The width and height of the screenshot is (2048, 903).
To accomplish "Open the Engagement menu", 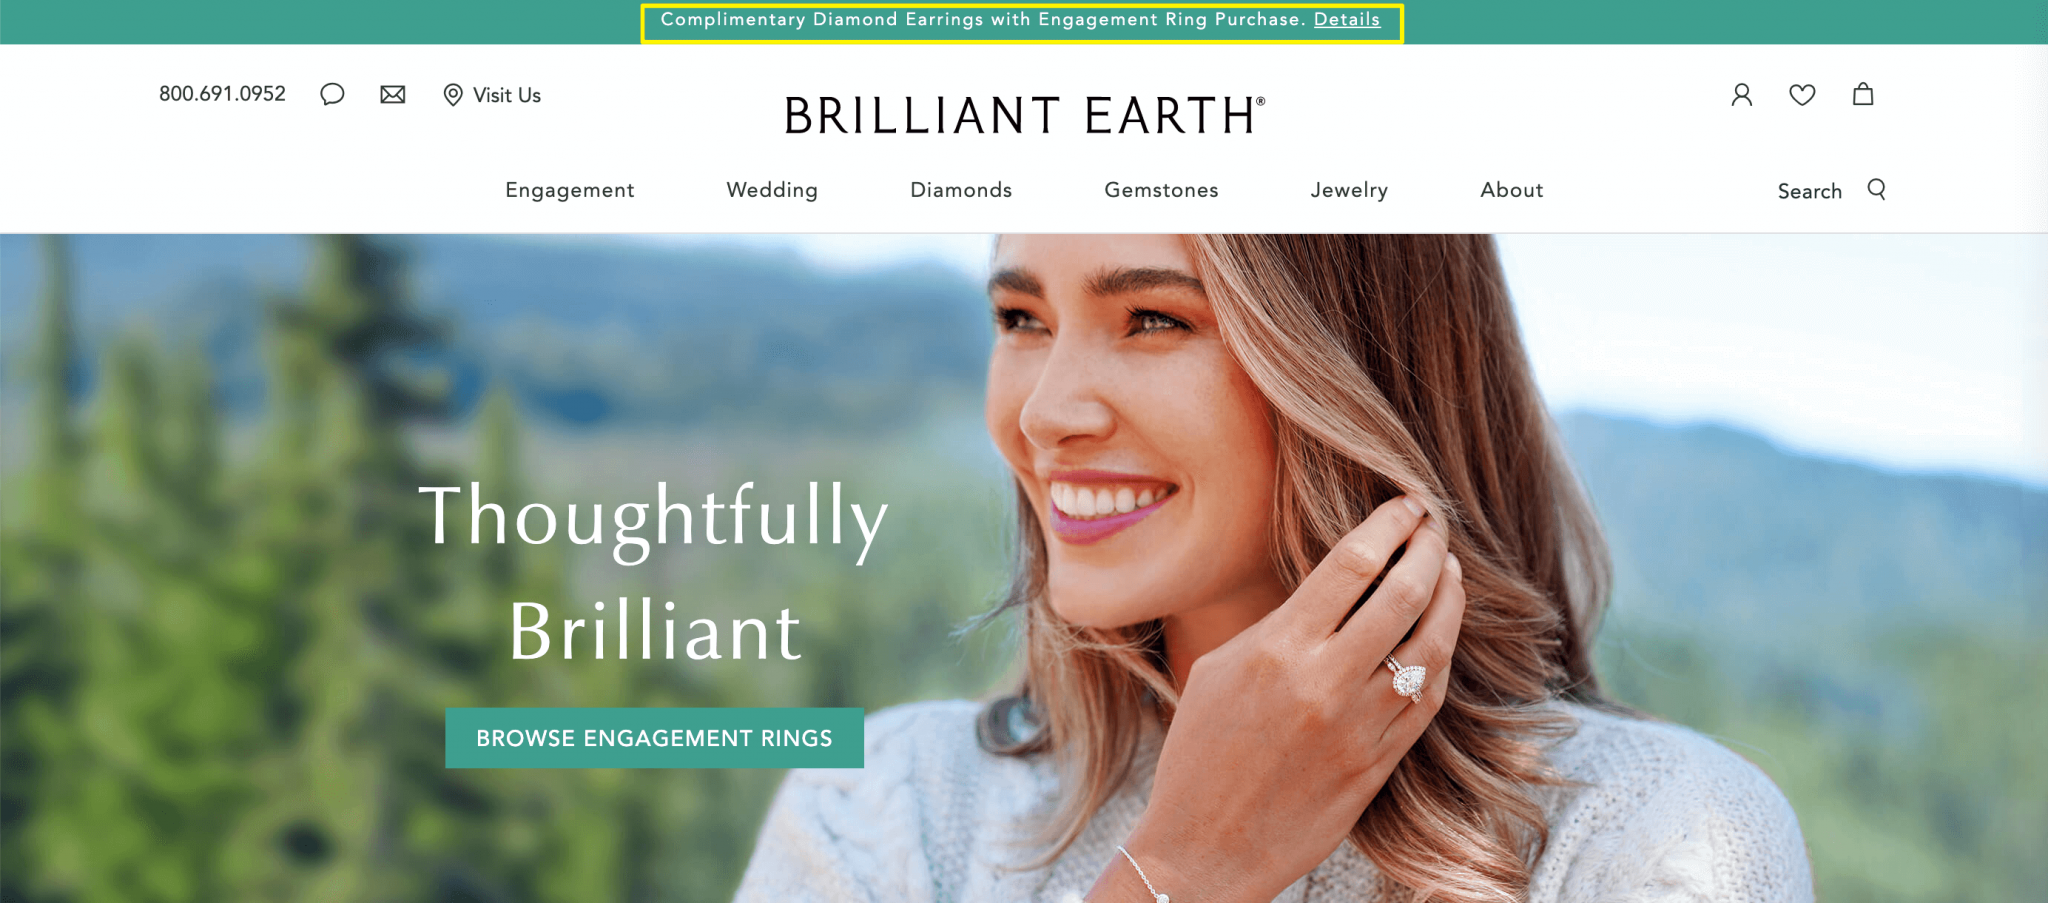I will click(x=570, y=190).
